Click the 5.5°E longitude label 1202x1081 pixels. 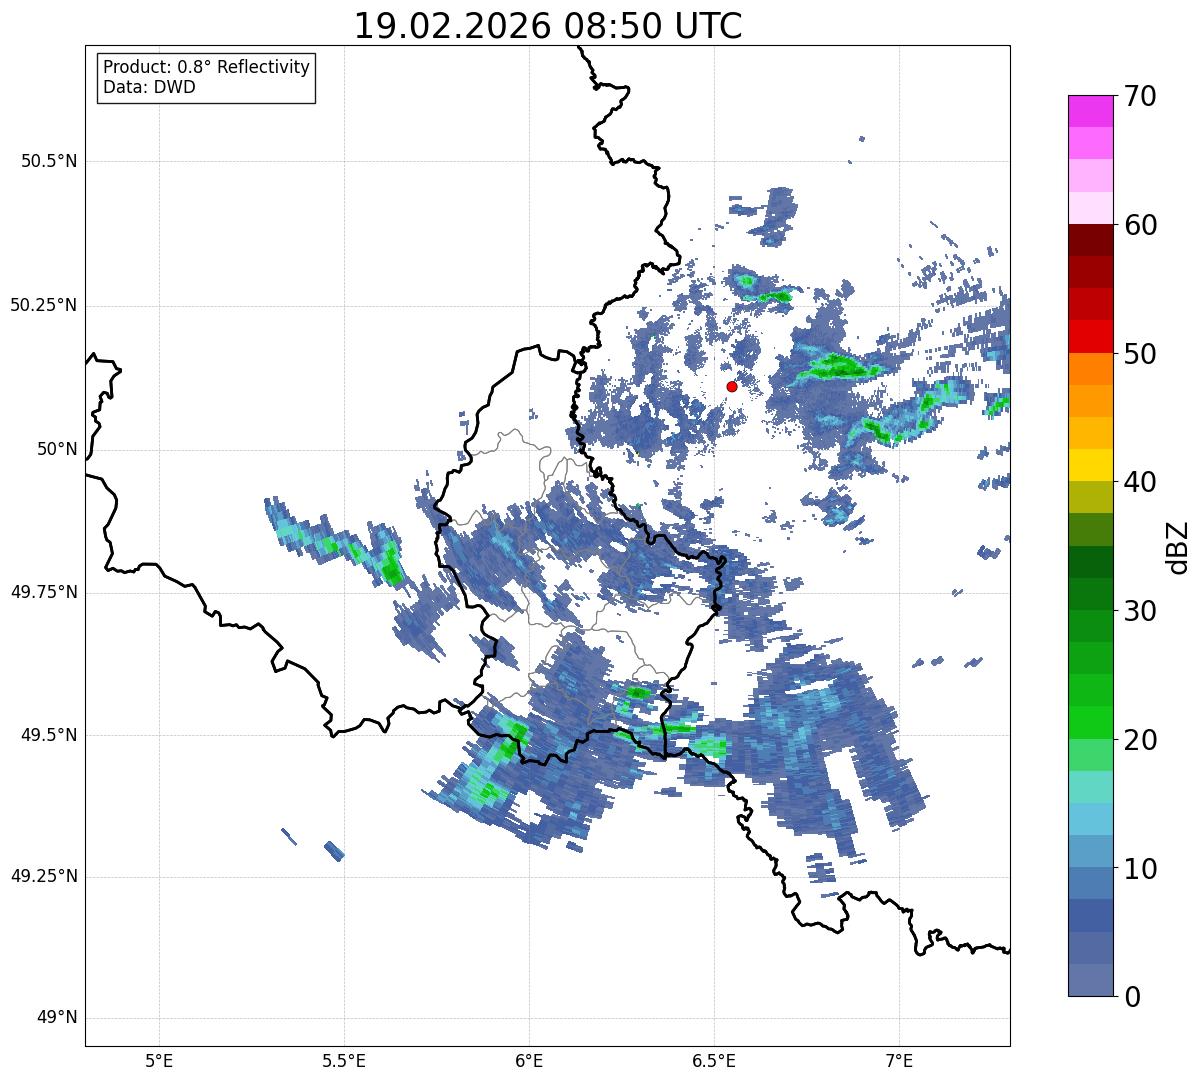tap(344, 1061)
